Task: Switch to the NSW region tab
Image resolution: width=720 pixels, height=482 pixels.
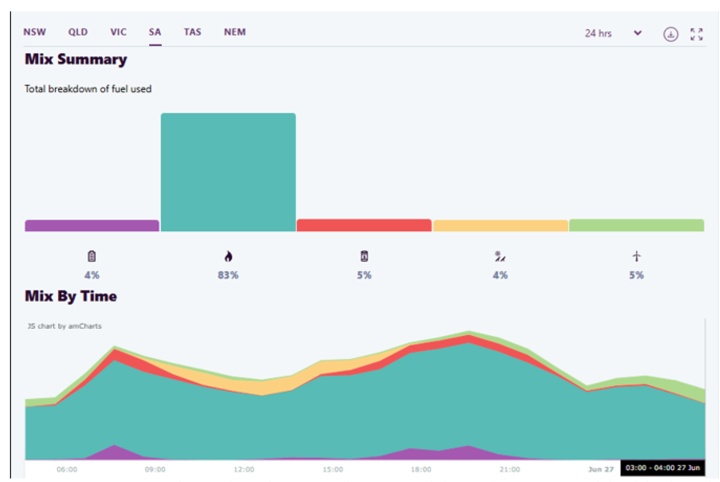Action: pos(35,32)
